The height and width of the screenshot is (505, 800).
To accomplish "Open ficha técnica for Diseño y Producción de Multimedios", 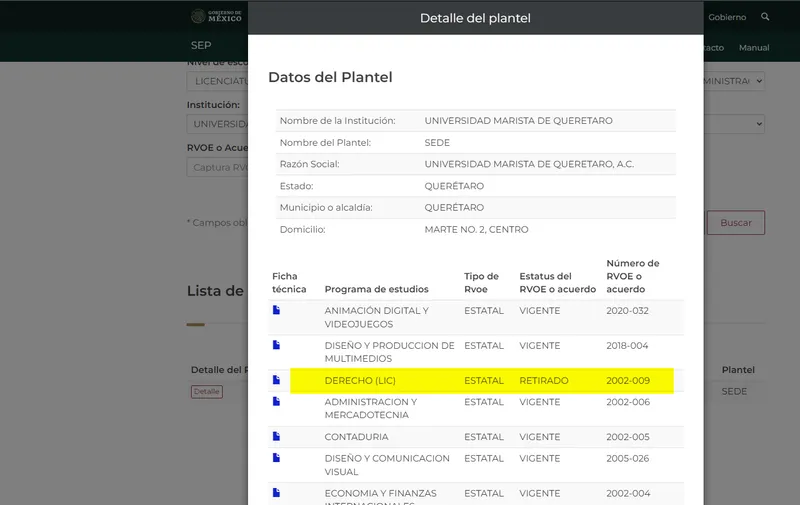I will (276, 345).
